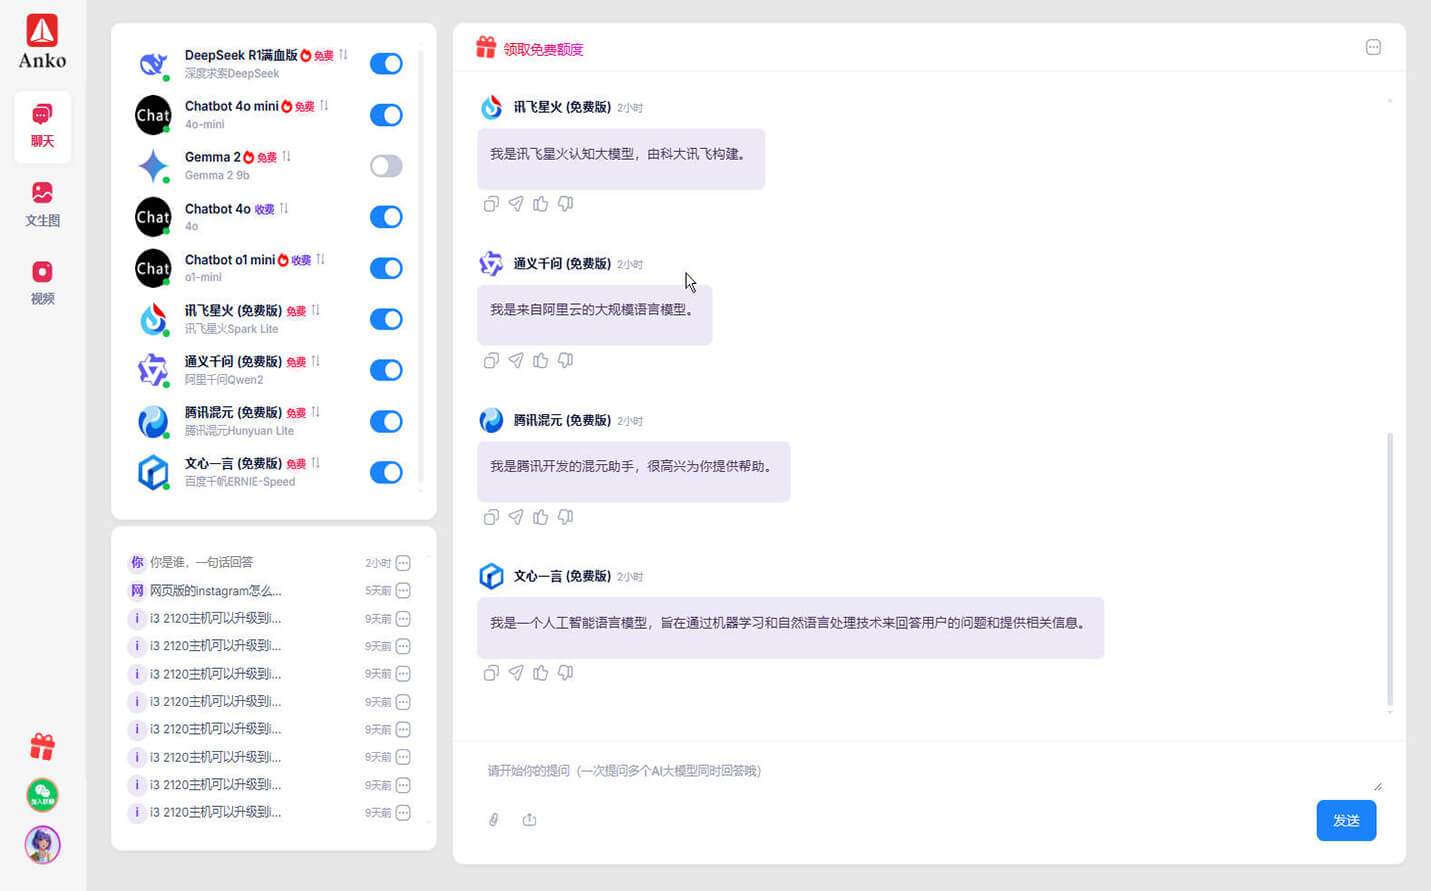Select the 腾讯混元 (免费版) model entry
This screenshot has width=1431, height=891.
coord(268,421)
